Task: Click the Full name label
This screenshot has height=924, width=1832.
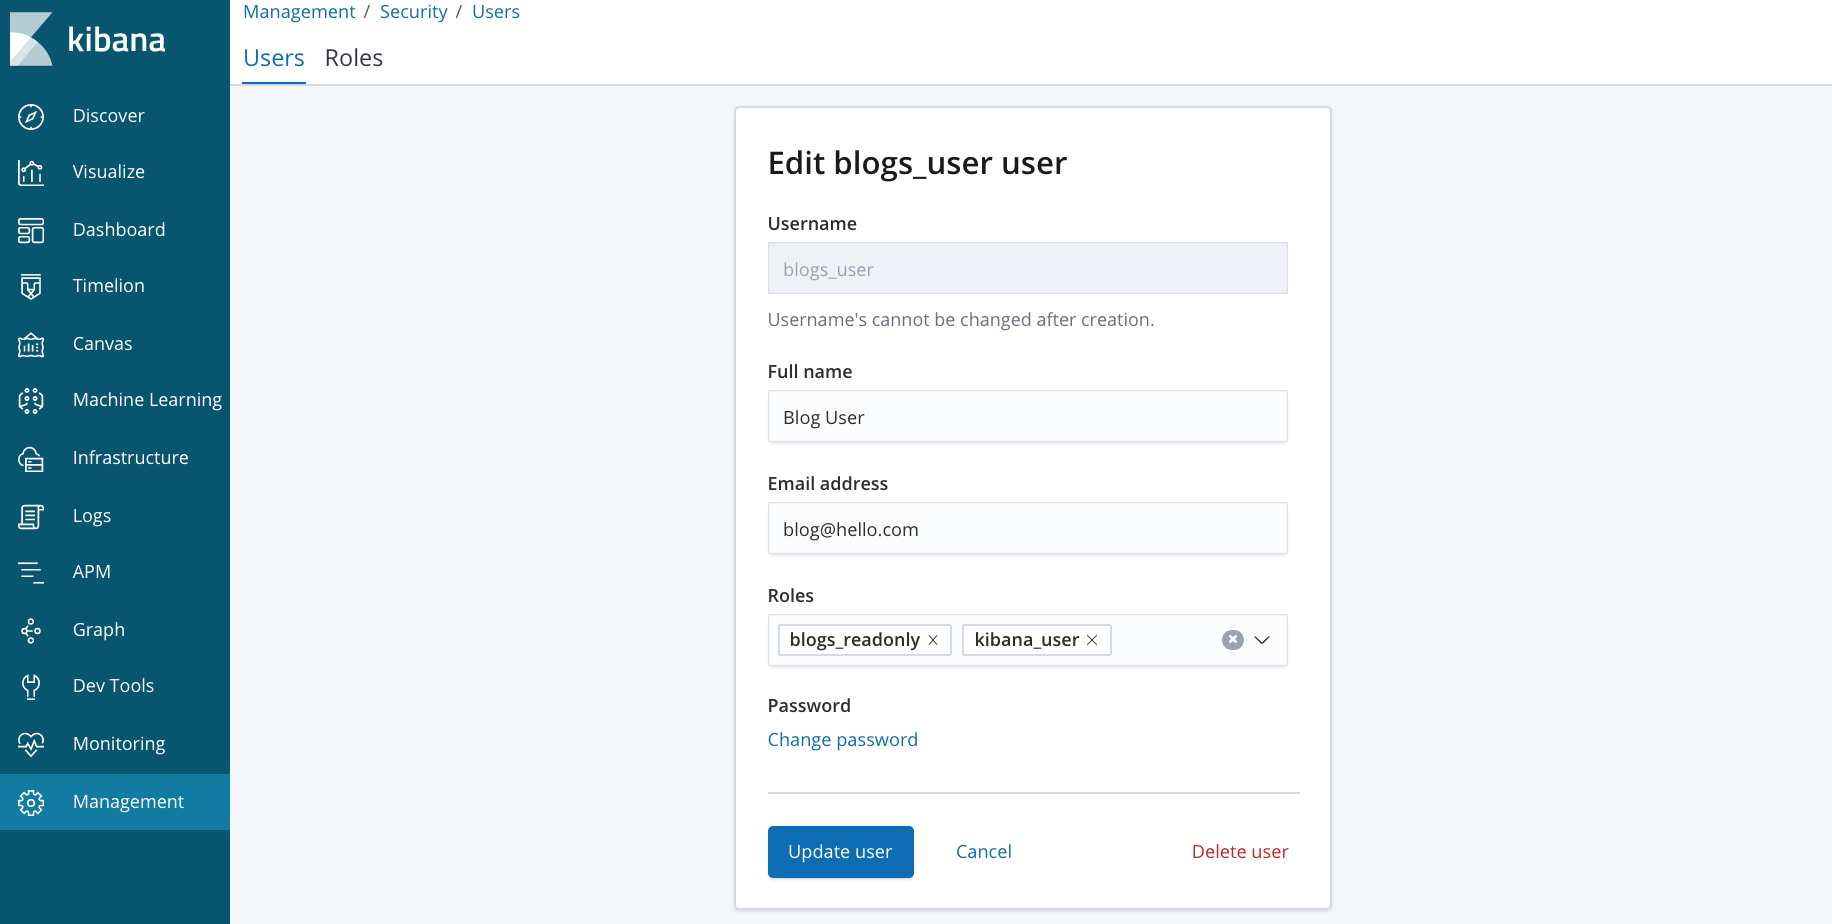Action: [x=810, y=372]
